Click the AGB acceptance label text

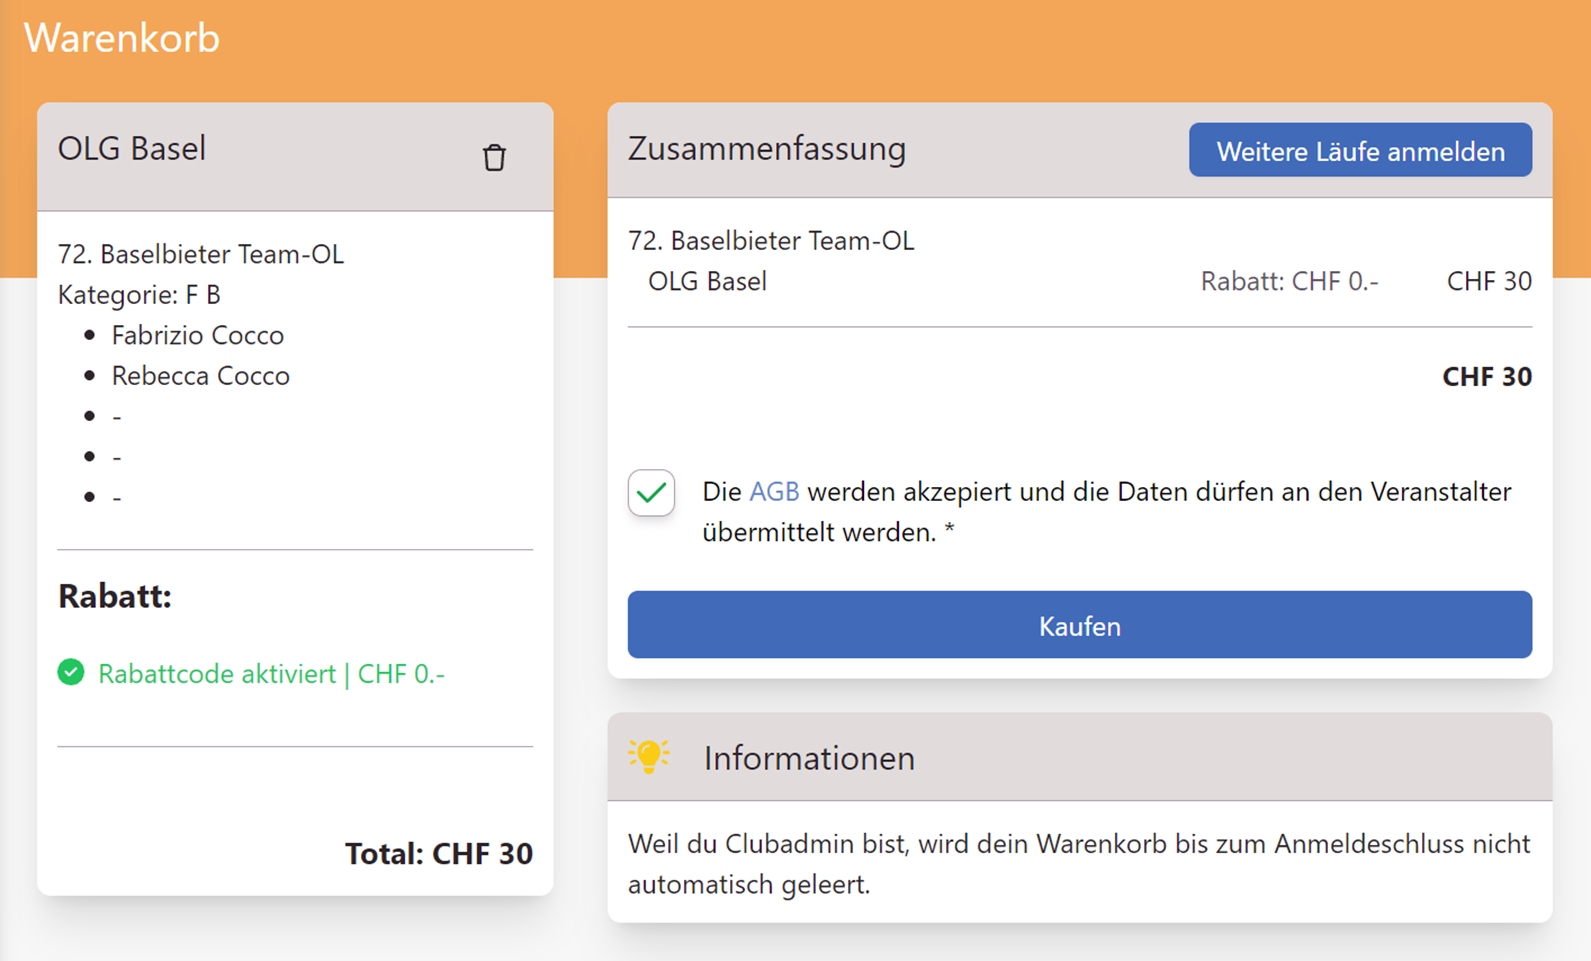coord(1107,512)
